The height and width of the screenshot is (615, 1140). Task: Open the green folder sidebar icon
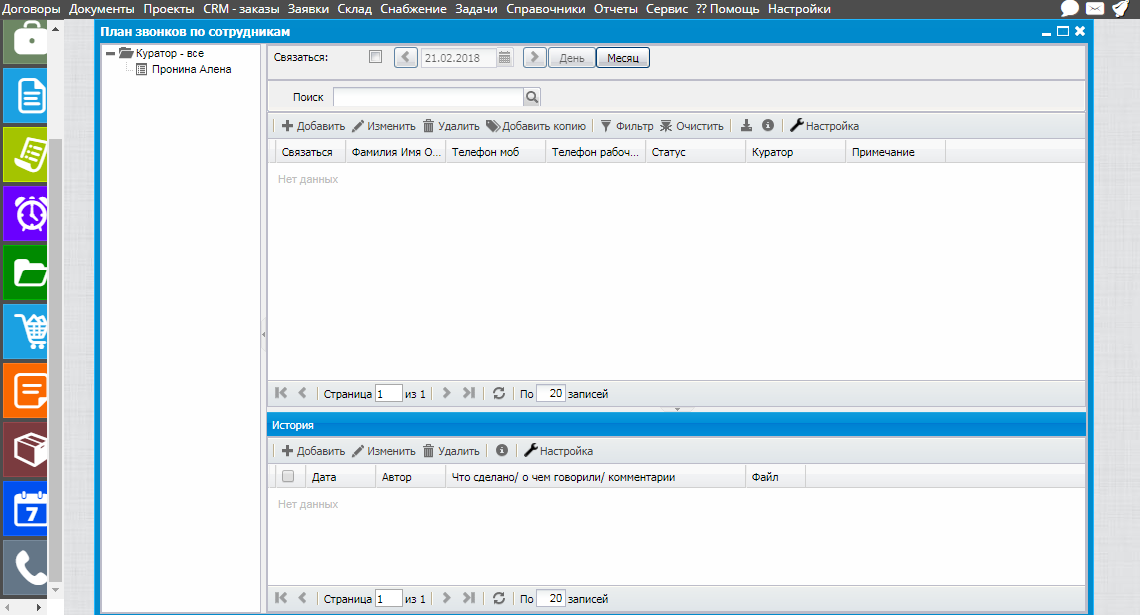click(x=25, y=273)
